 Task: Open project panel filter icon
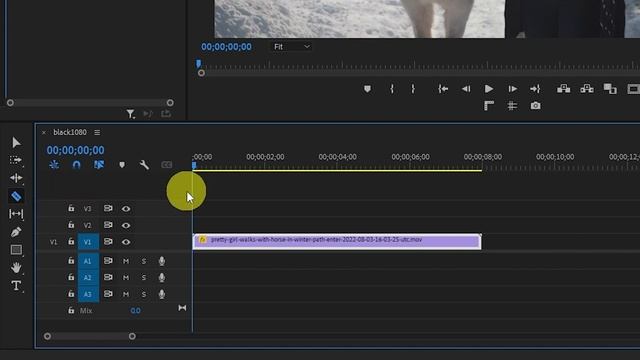click(x=130, y=114)
